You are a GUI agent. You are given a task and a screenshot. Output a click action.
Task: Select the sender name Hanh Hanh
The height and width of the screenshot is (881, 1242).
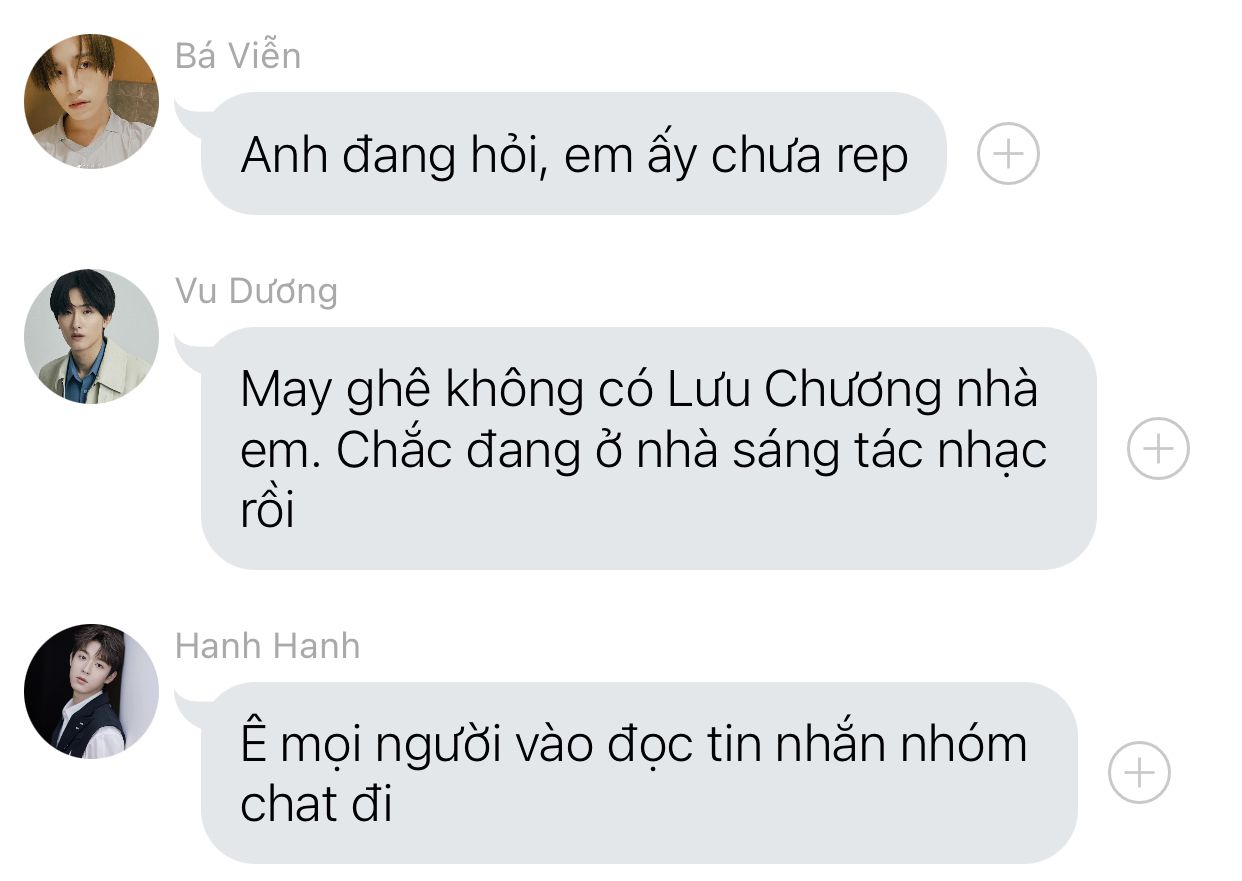267,646
